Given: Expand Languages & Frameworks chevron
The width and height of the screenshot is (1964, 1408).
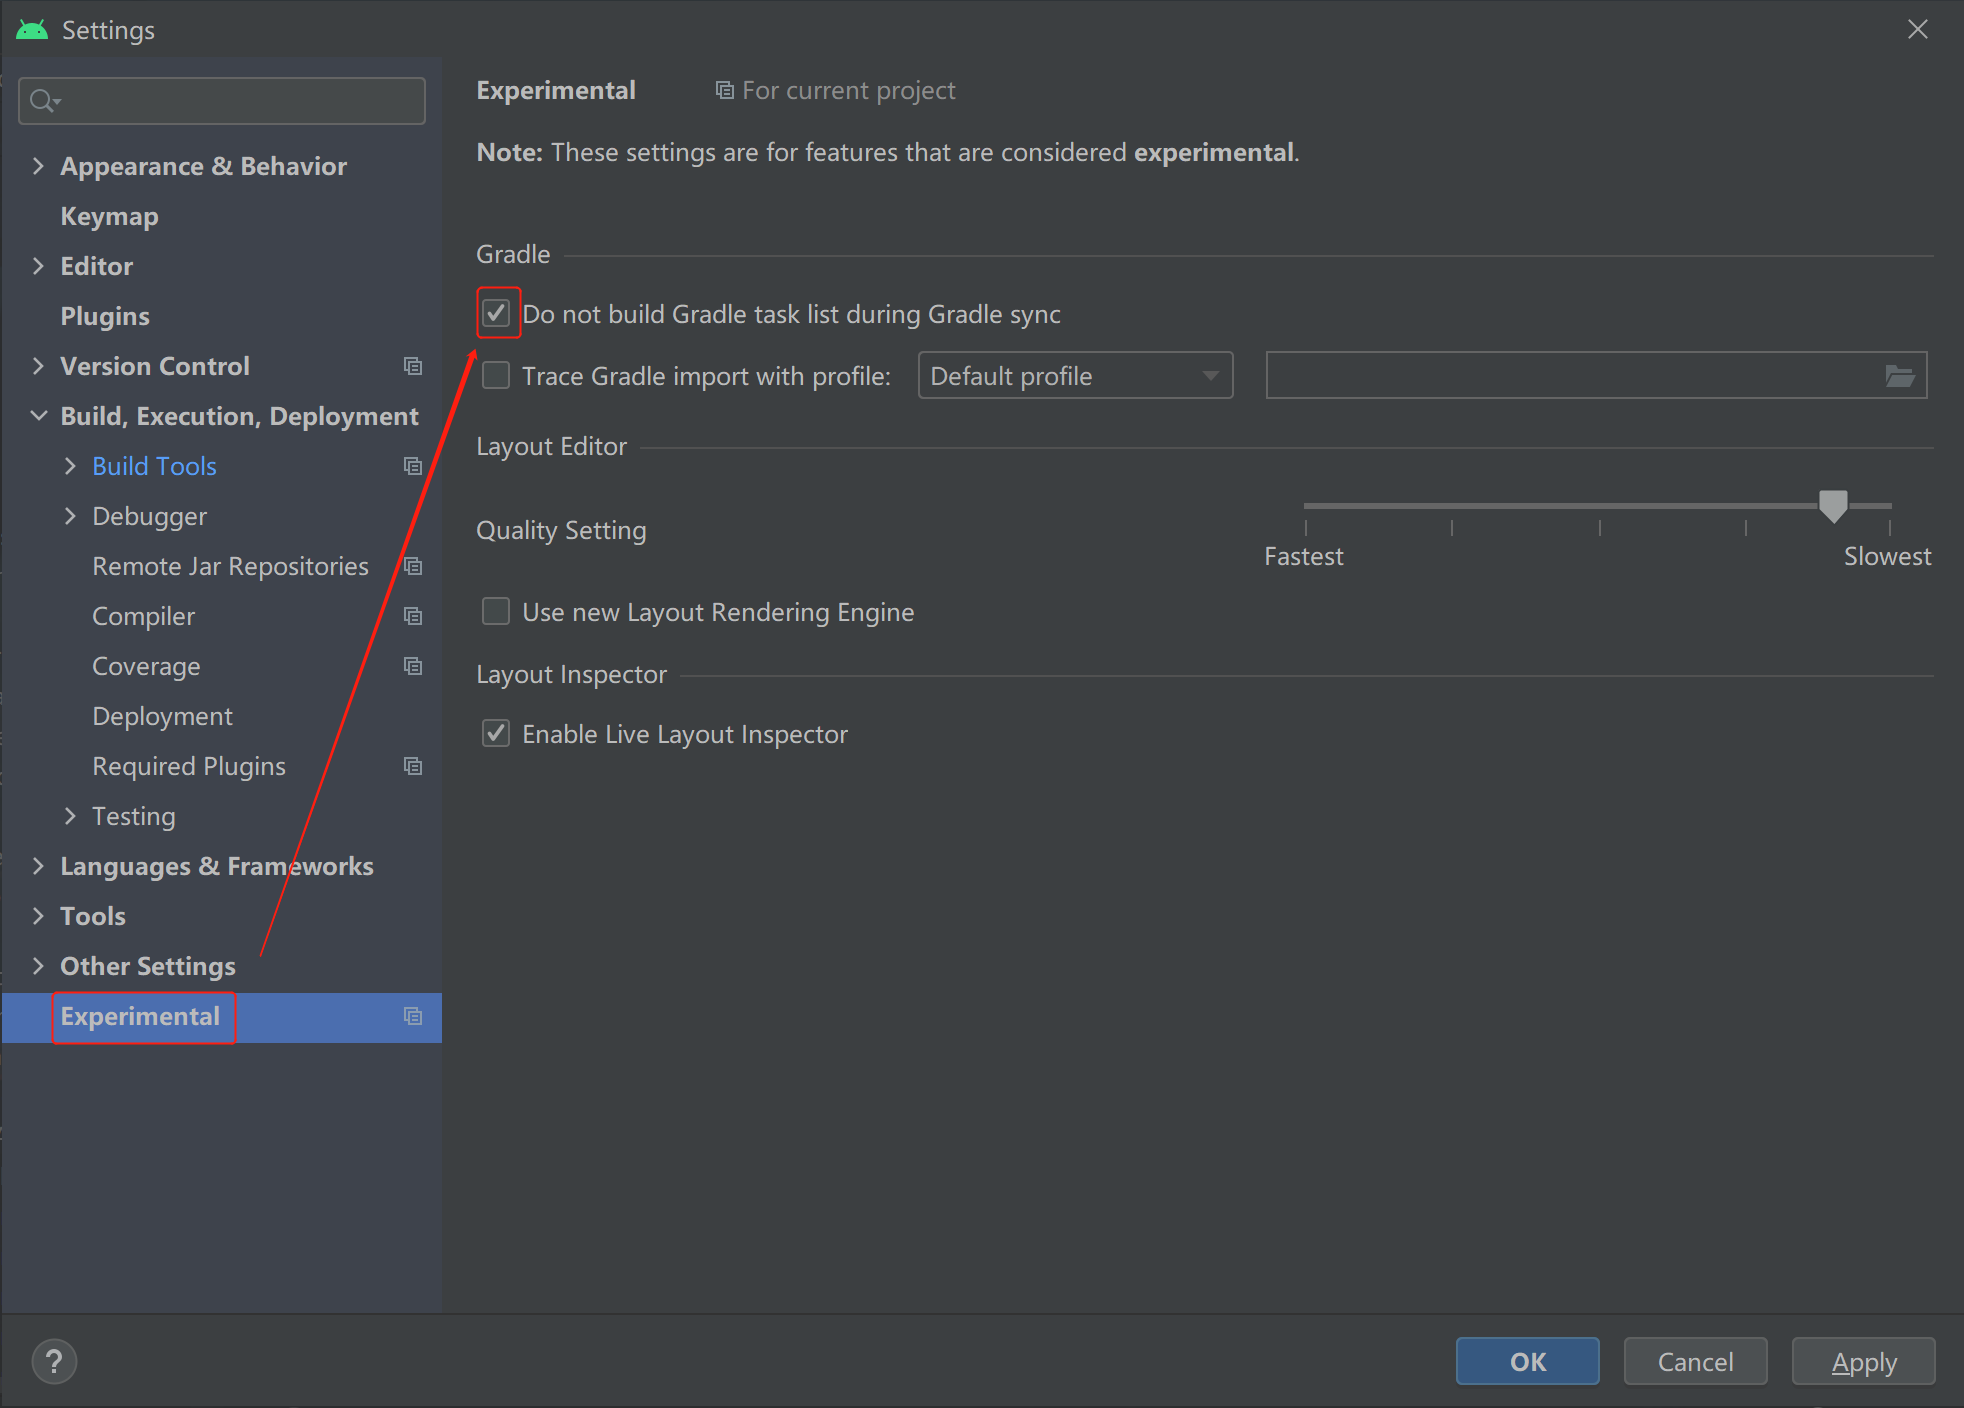Looking at the screenshot, I should (38, 866).
